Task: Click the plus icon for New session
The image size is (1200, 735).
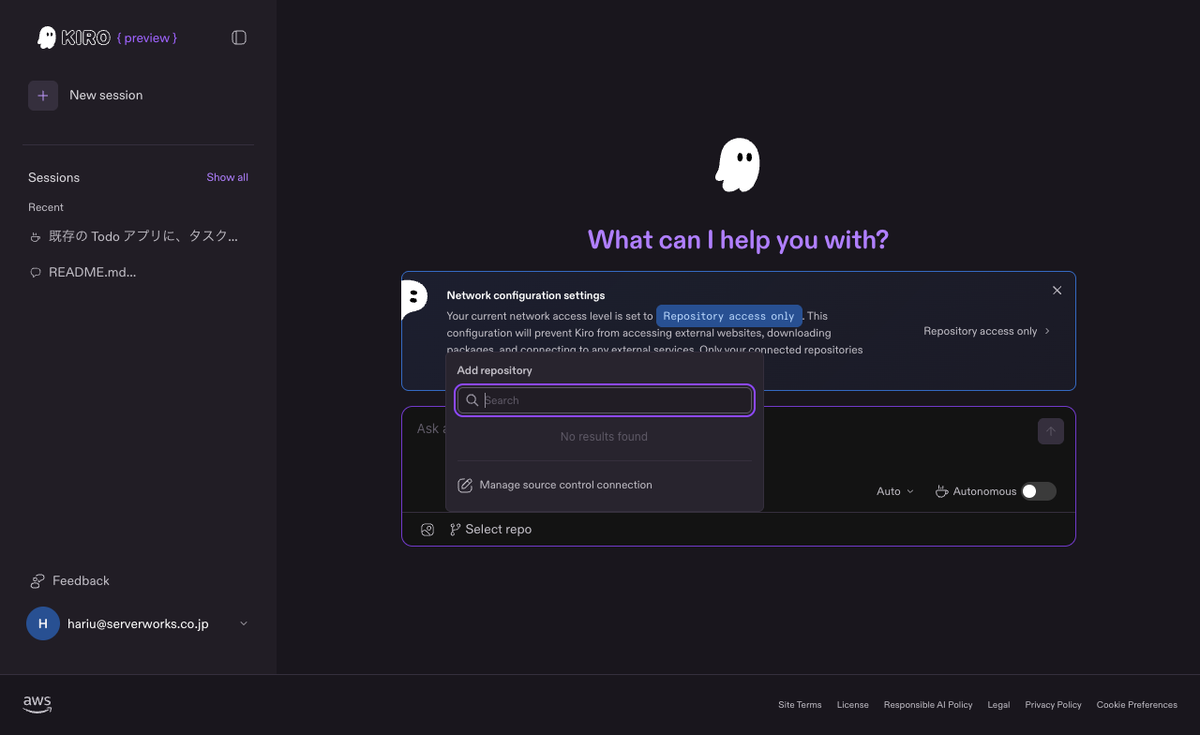Action: pos(43,95)
